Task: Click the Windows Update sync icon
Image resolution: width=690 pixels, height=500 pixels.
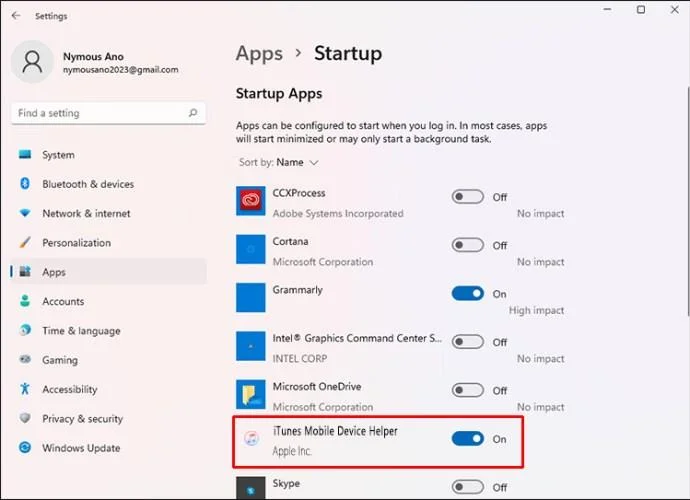Action: click(25, 447)
